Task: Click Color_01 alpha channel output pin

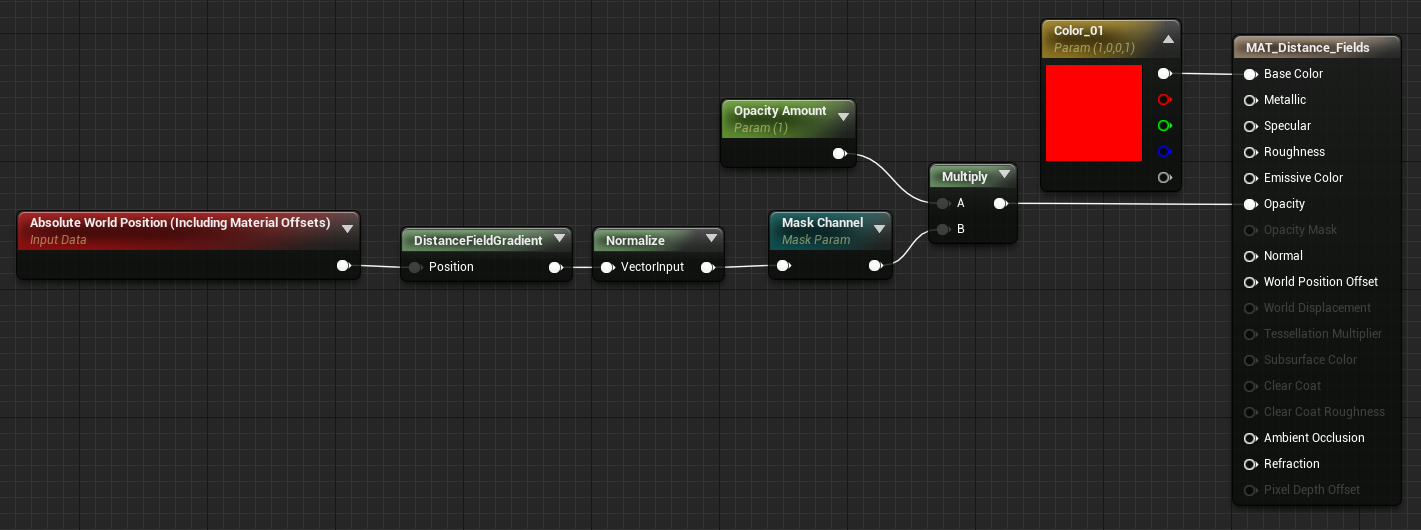Action: [1164, 178]
